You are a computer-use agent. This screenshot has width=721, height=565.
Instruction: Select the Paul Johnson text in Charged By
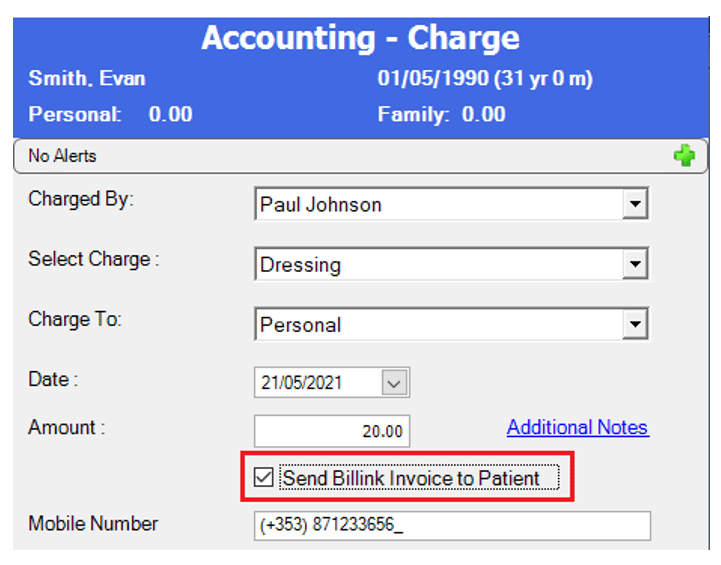tap(321, 205)
